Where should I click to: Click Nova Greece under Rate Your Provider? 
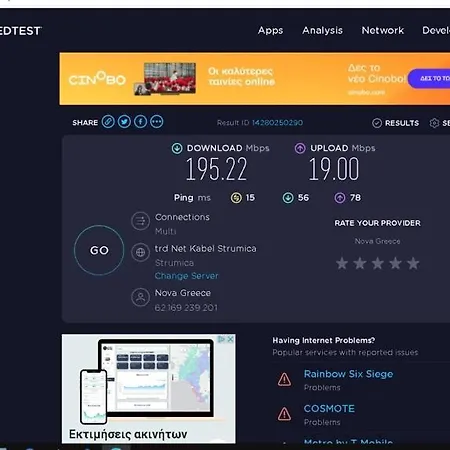(x=377, y=241)
